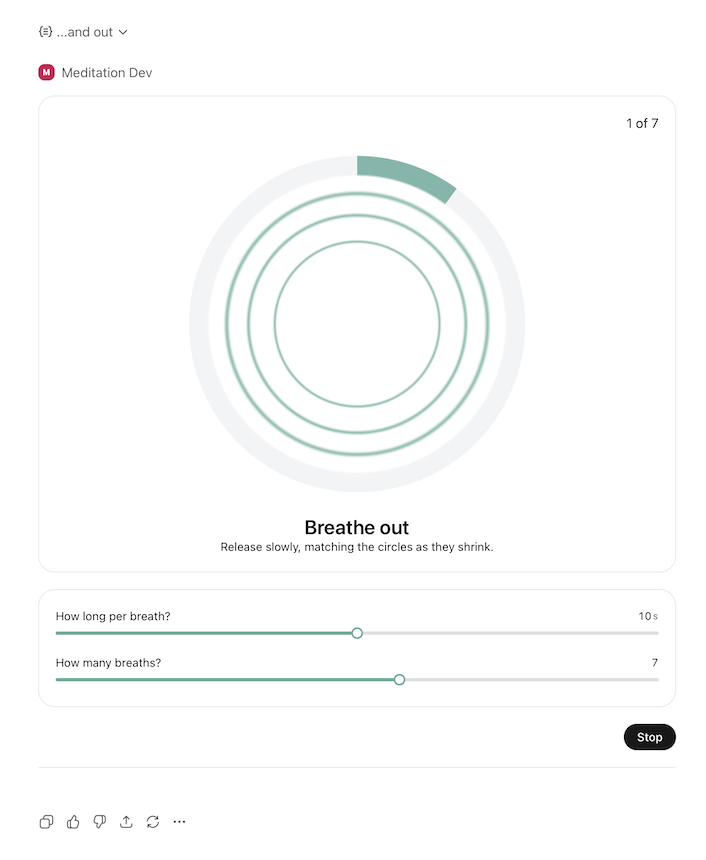Open the three-dot more options menu

(179, 822)
